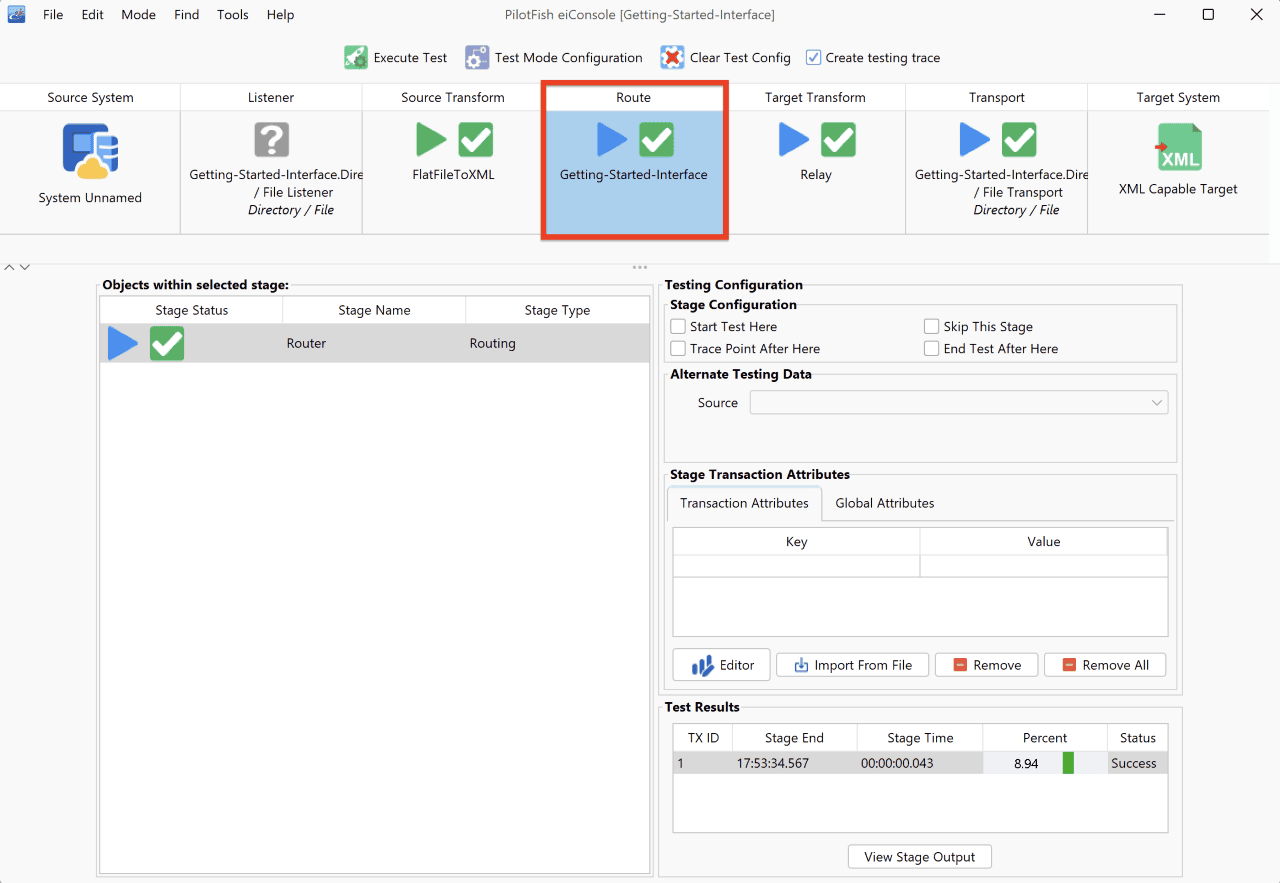The image size is (1280, 883).
Task: Click the Router row blue play arrow
Action: click(x=123, y=343)
